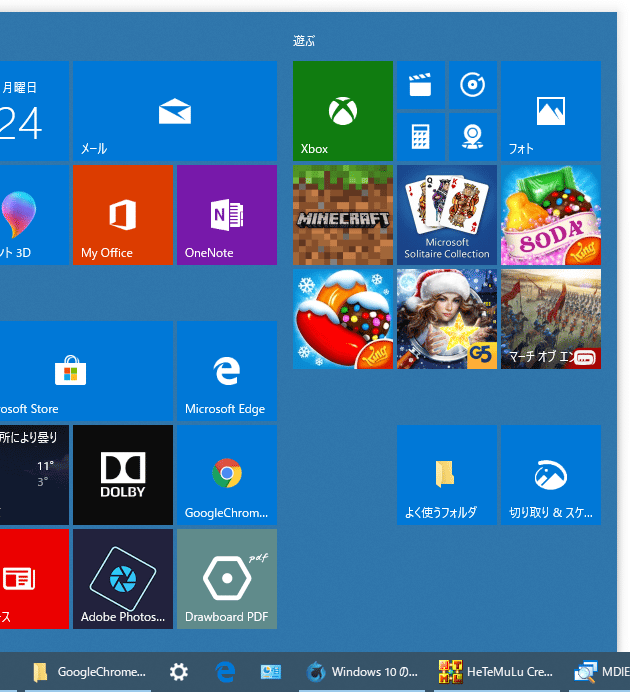Open the Mail tile
The height and width of the screenshot is (692, 630).
pyautogui.click(x=175, y=111)
